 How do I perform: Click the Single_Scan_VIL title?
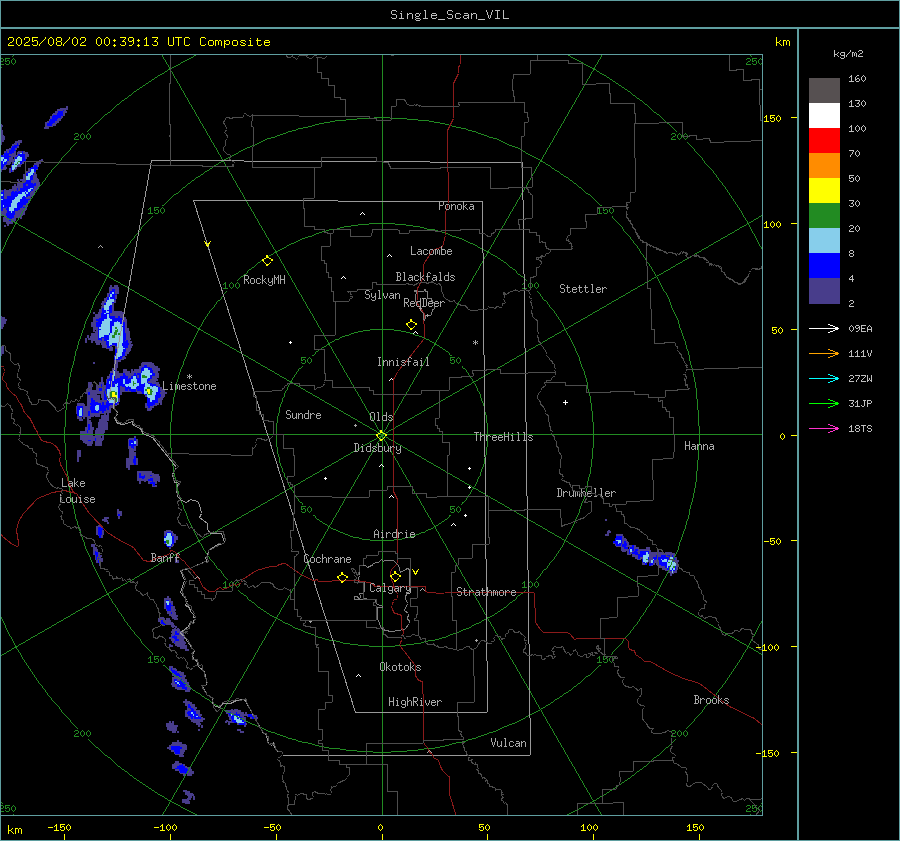(x=449, y=15)
